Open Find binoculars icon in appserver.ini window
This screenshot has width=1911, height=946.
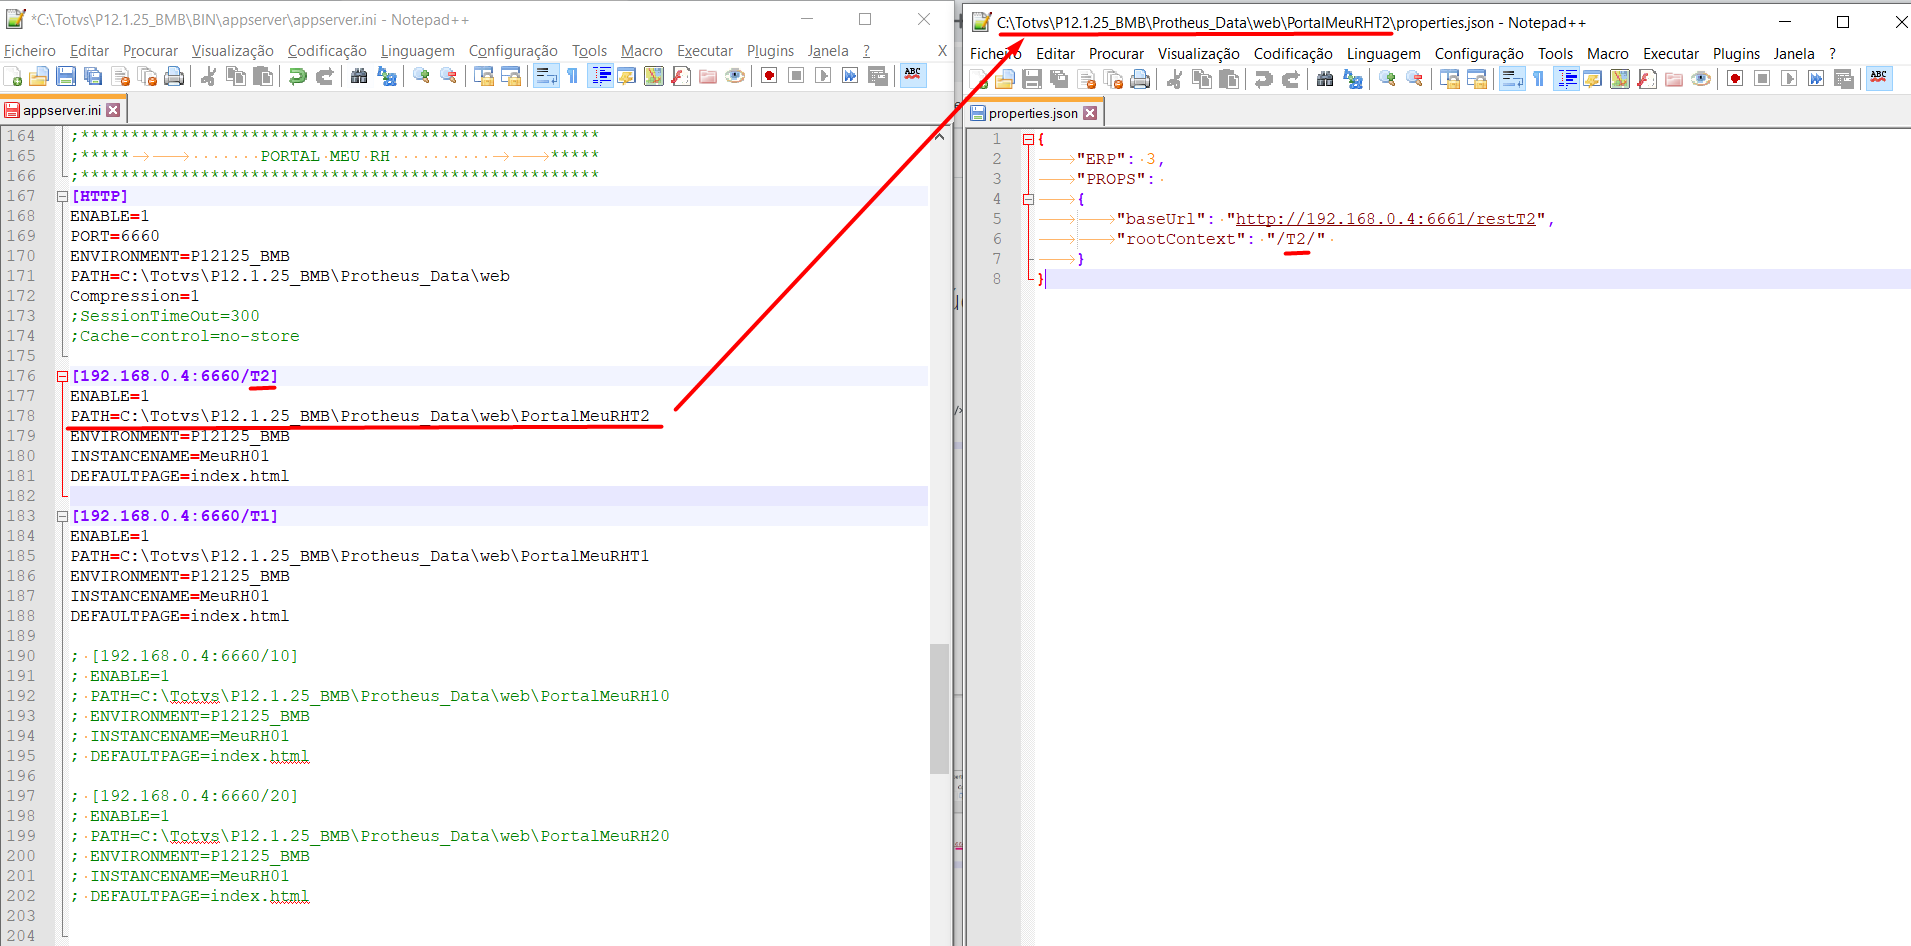click(x=359, y=77)
